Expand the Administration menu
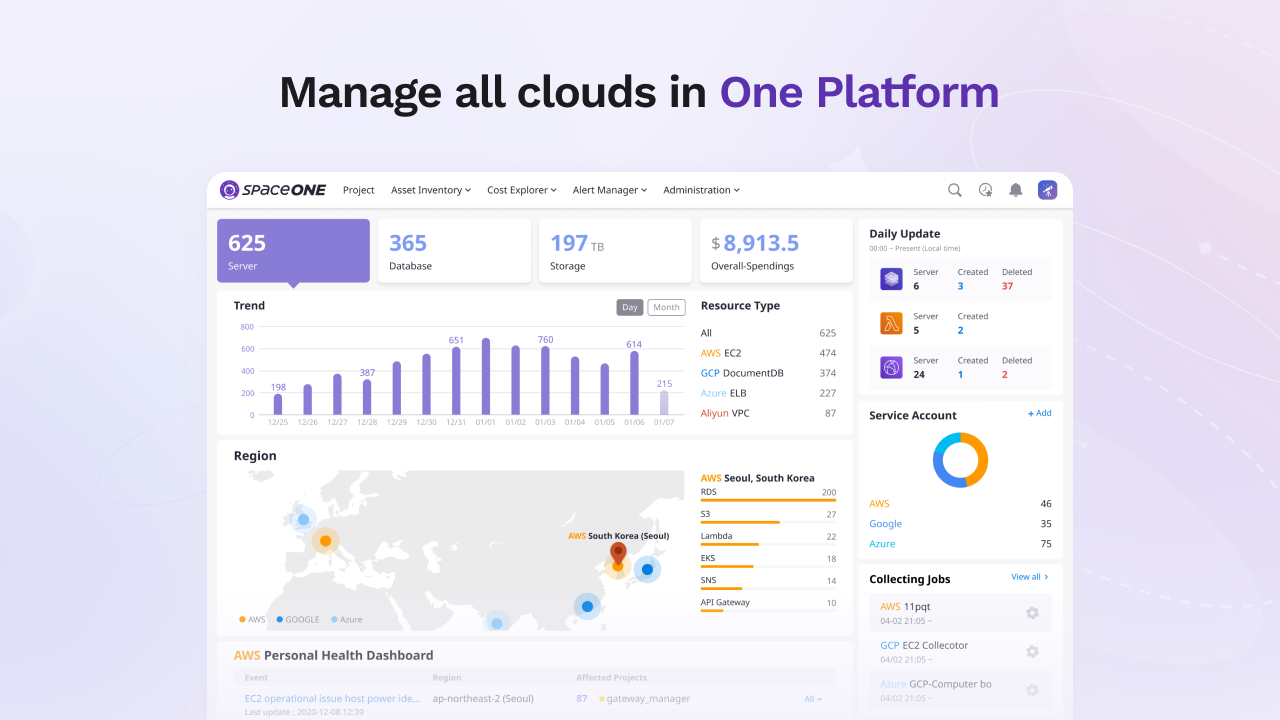This screenshot has height=720, width=1280. click(x=702, y=190)
